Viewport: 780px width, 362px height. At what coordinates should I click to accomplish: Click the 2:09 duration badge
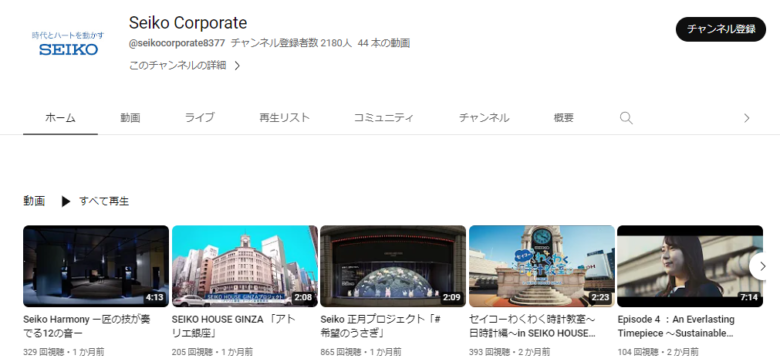tap(451, 298)
